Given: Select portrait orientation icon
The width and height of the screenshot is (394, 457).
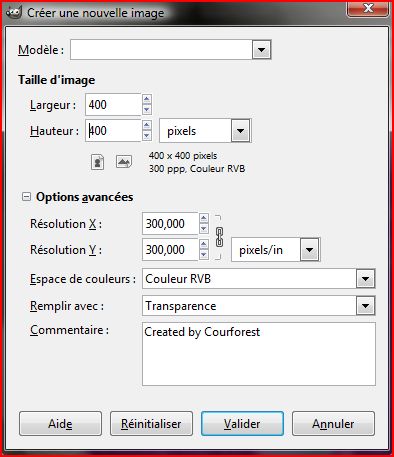Looking at the screenshot, I should pyautogui.click(x=97, y=162).
